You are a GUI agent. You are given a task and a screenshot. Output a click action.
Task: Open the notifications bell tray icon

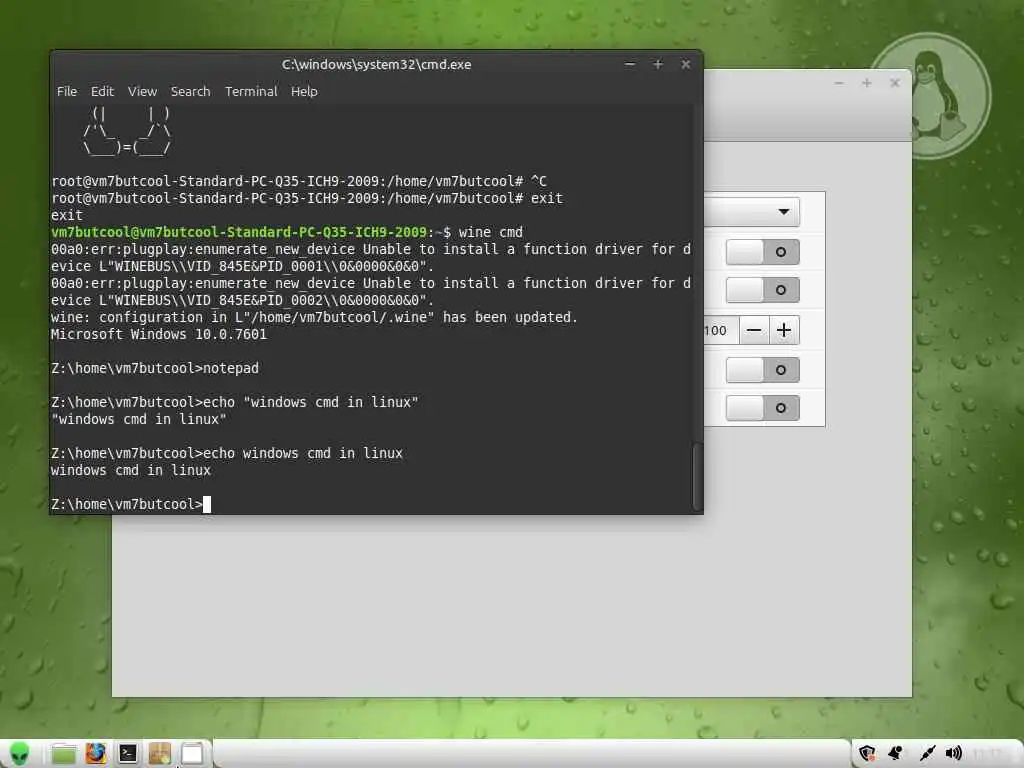[x=896, y=753]
